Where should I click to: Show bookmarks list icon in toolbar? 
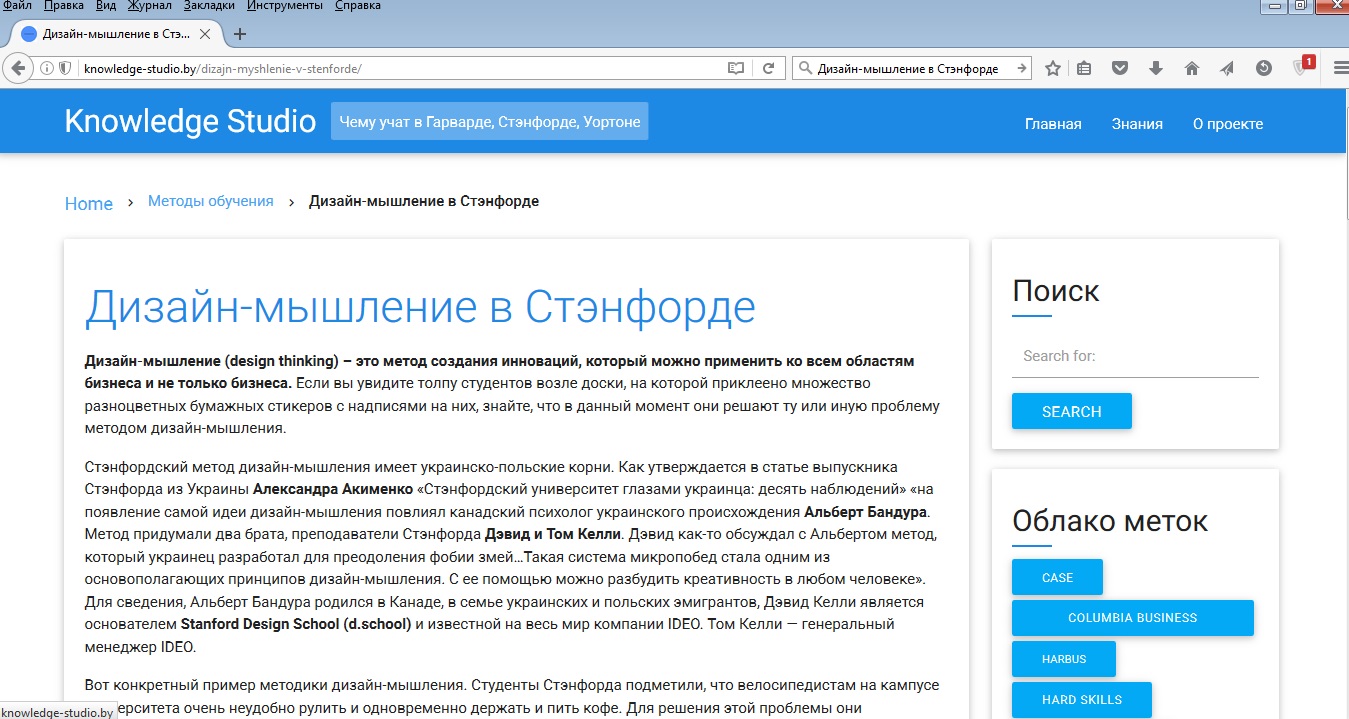coord(1085,69)
